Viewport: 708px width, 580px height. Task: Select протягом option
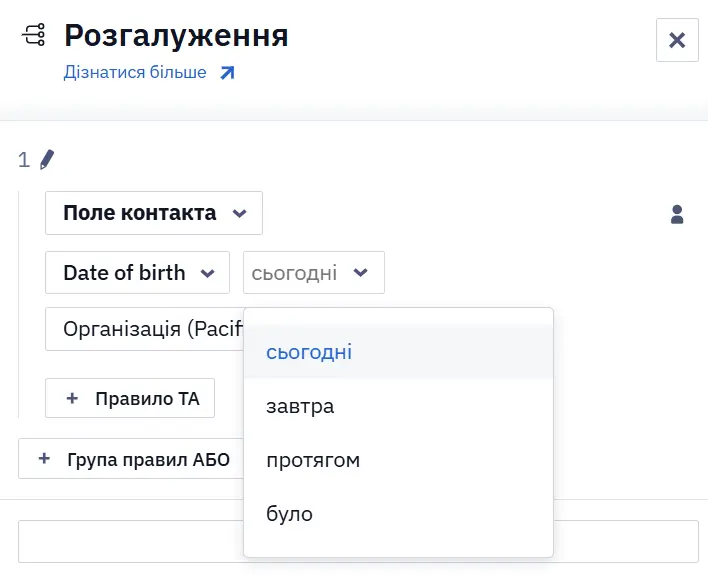point(398,460)
